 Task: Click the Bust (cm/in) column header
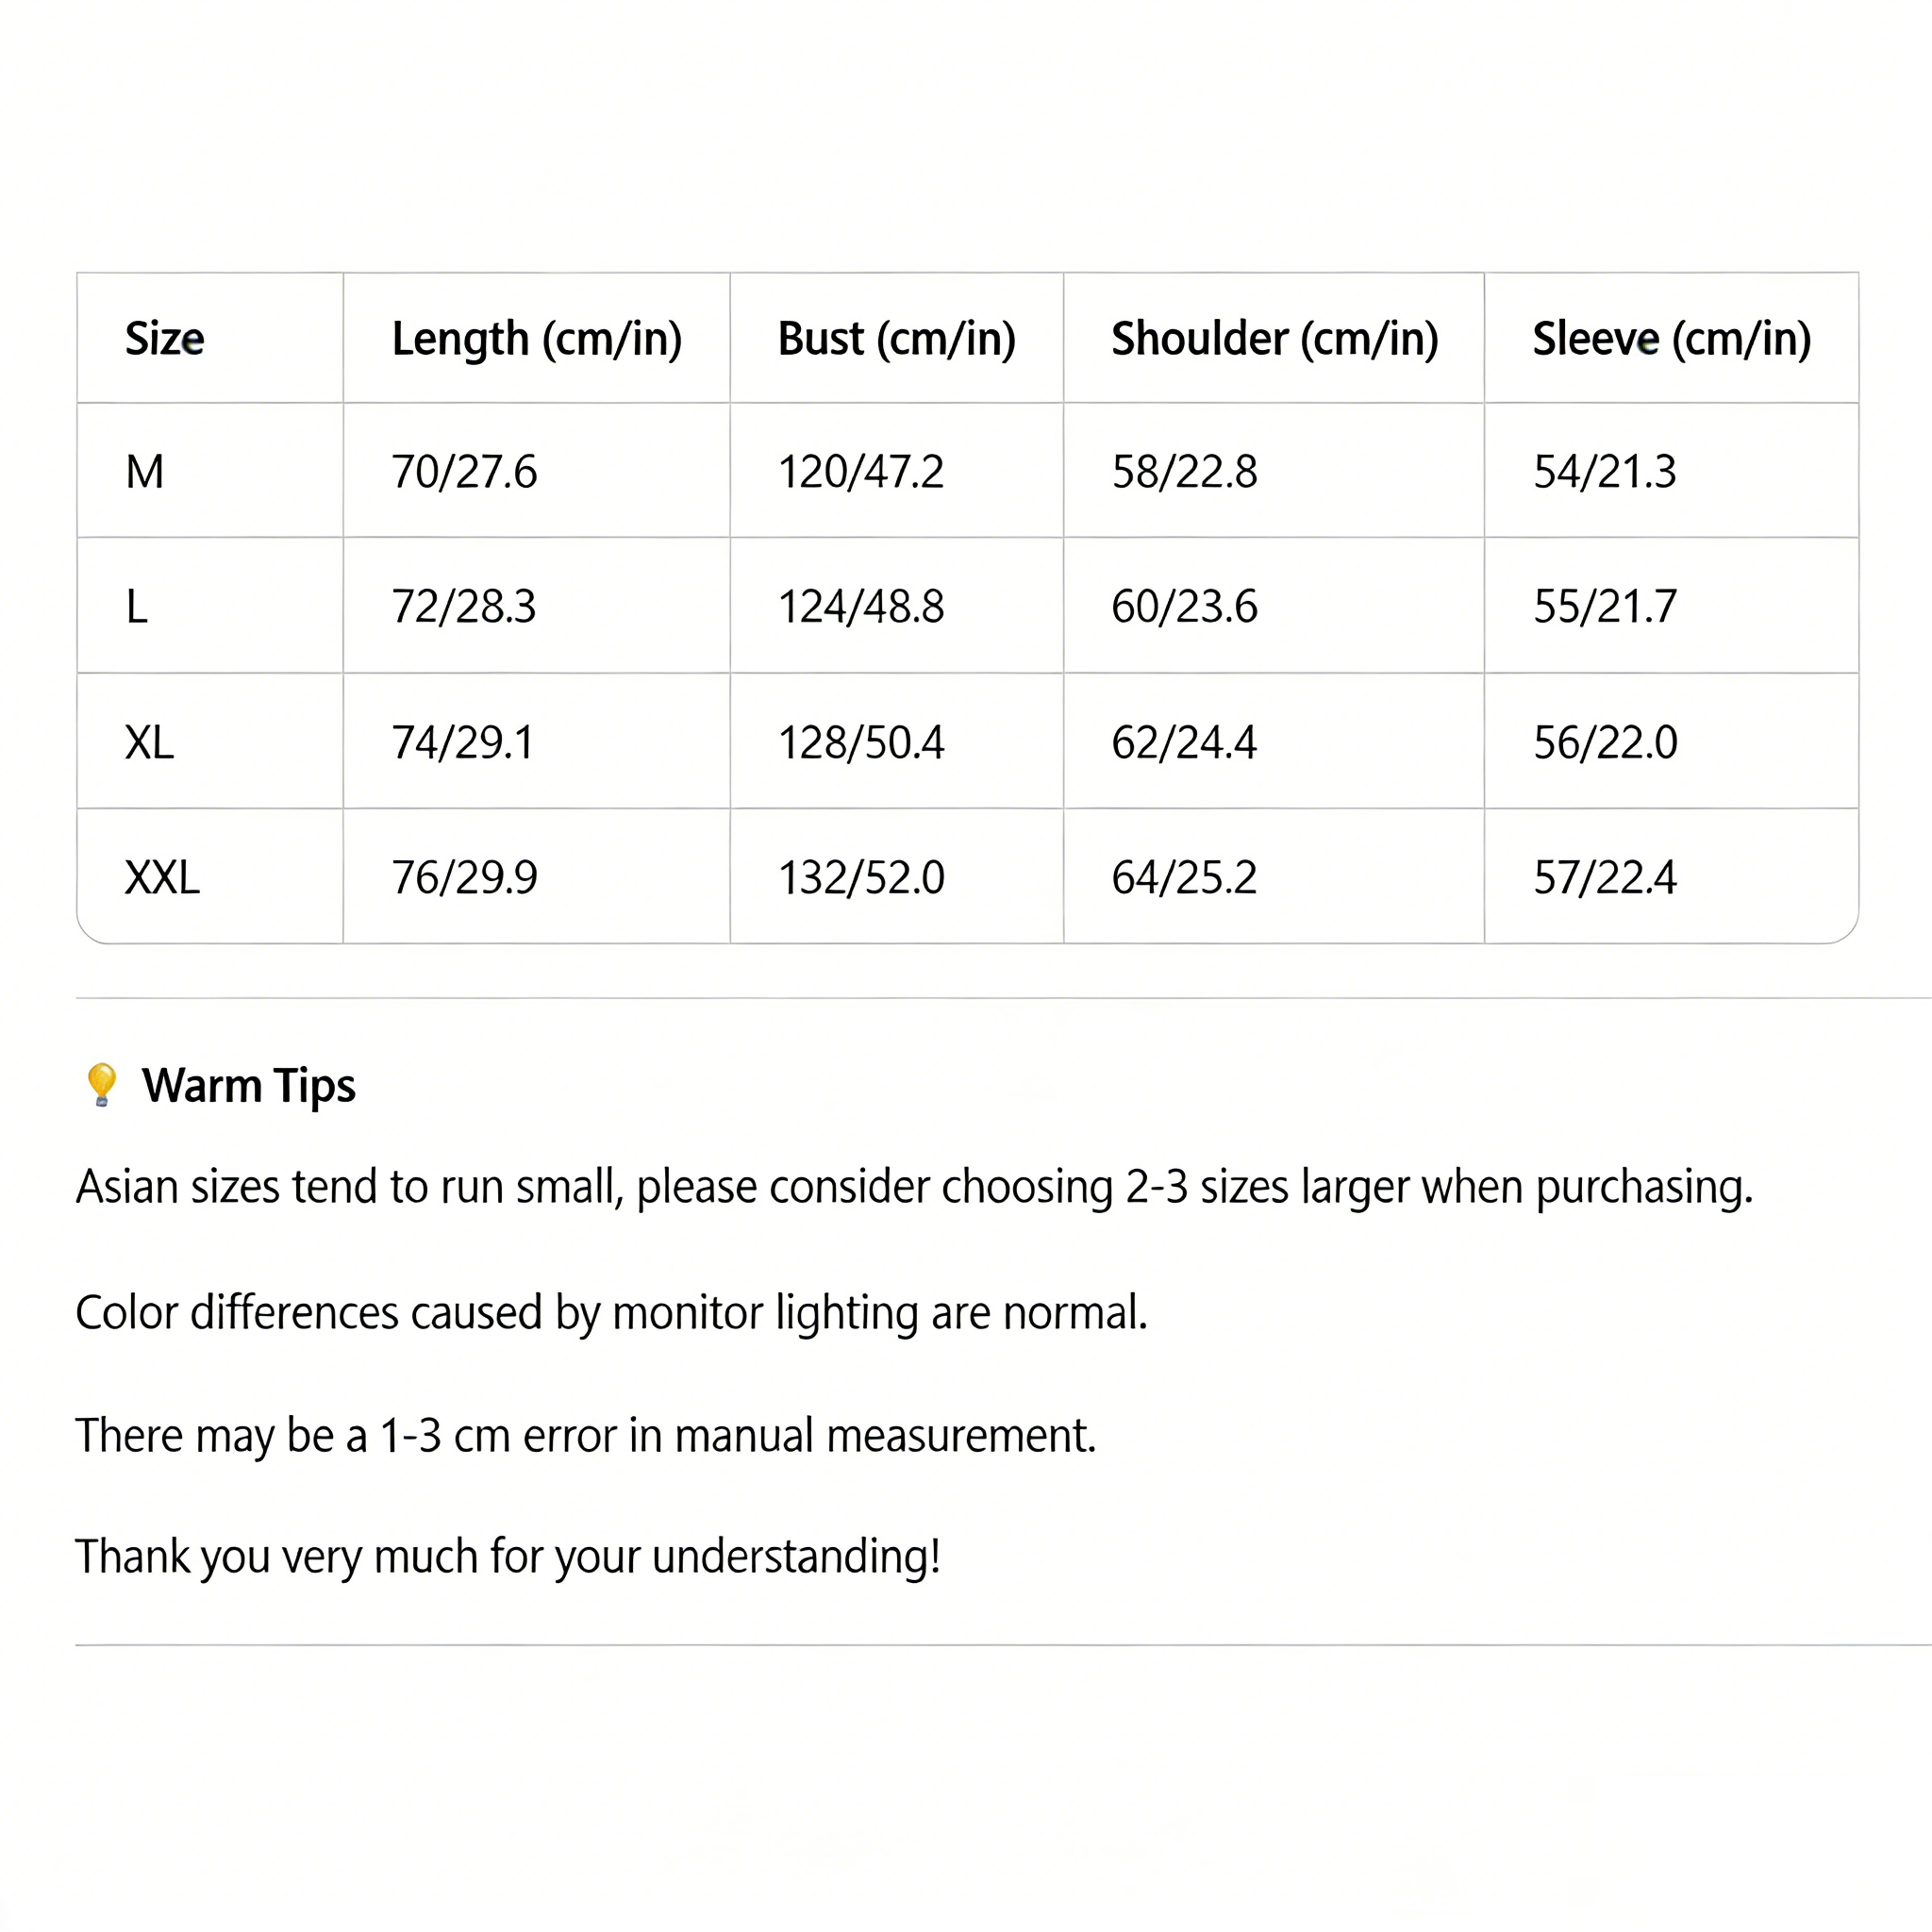[x=897, y=339]
